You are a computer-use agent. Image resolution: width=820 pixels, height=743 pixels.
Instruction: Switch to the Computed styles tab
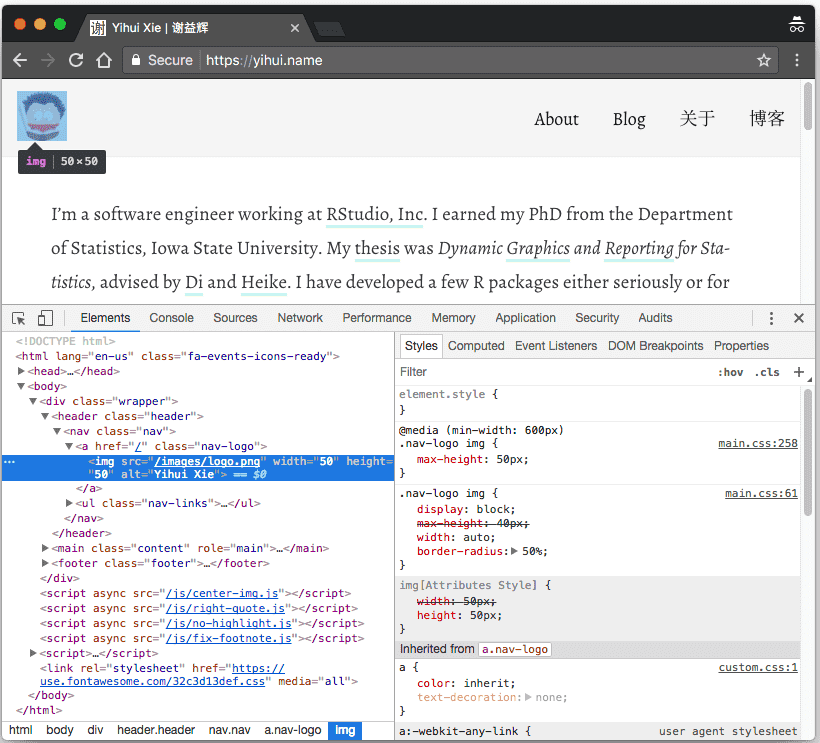pyautogui.click(x=476, y=345)
